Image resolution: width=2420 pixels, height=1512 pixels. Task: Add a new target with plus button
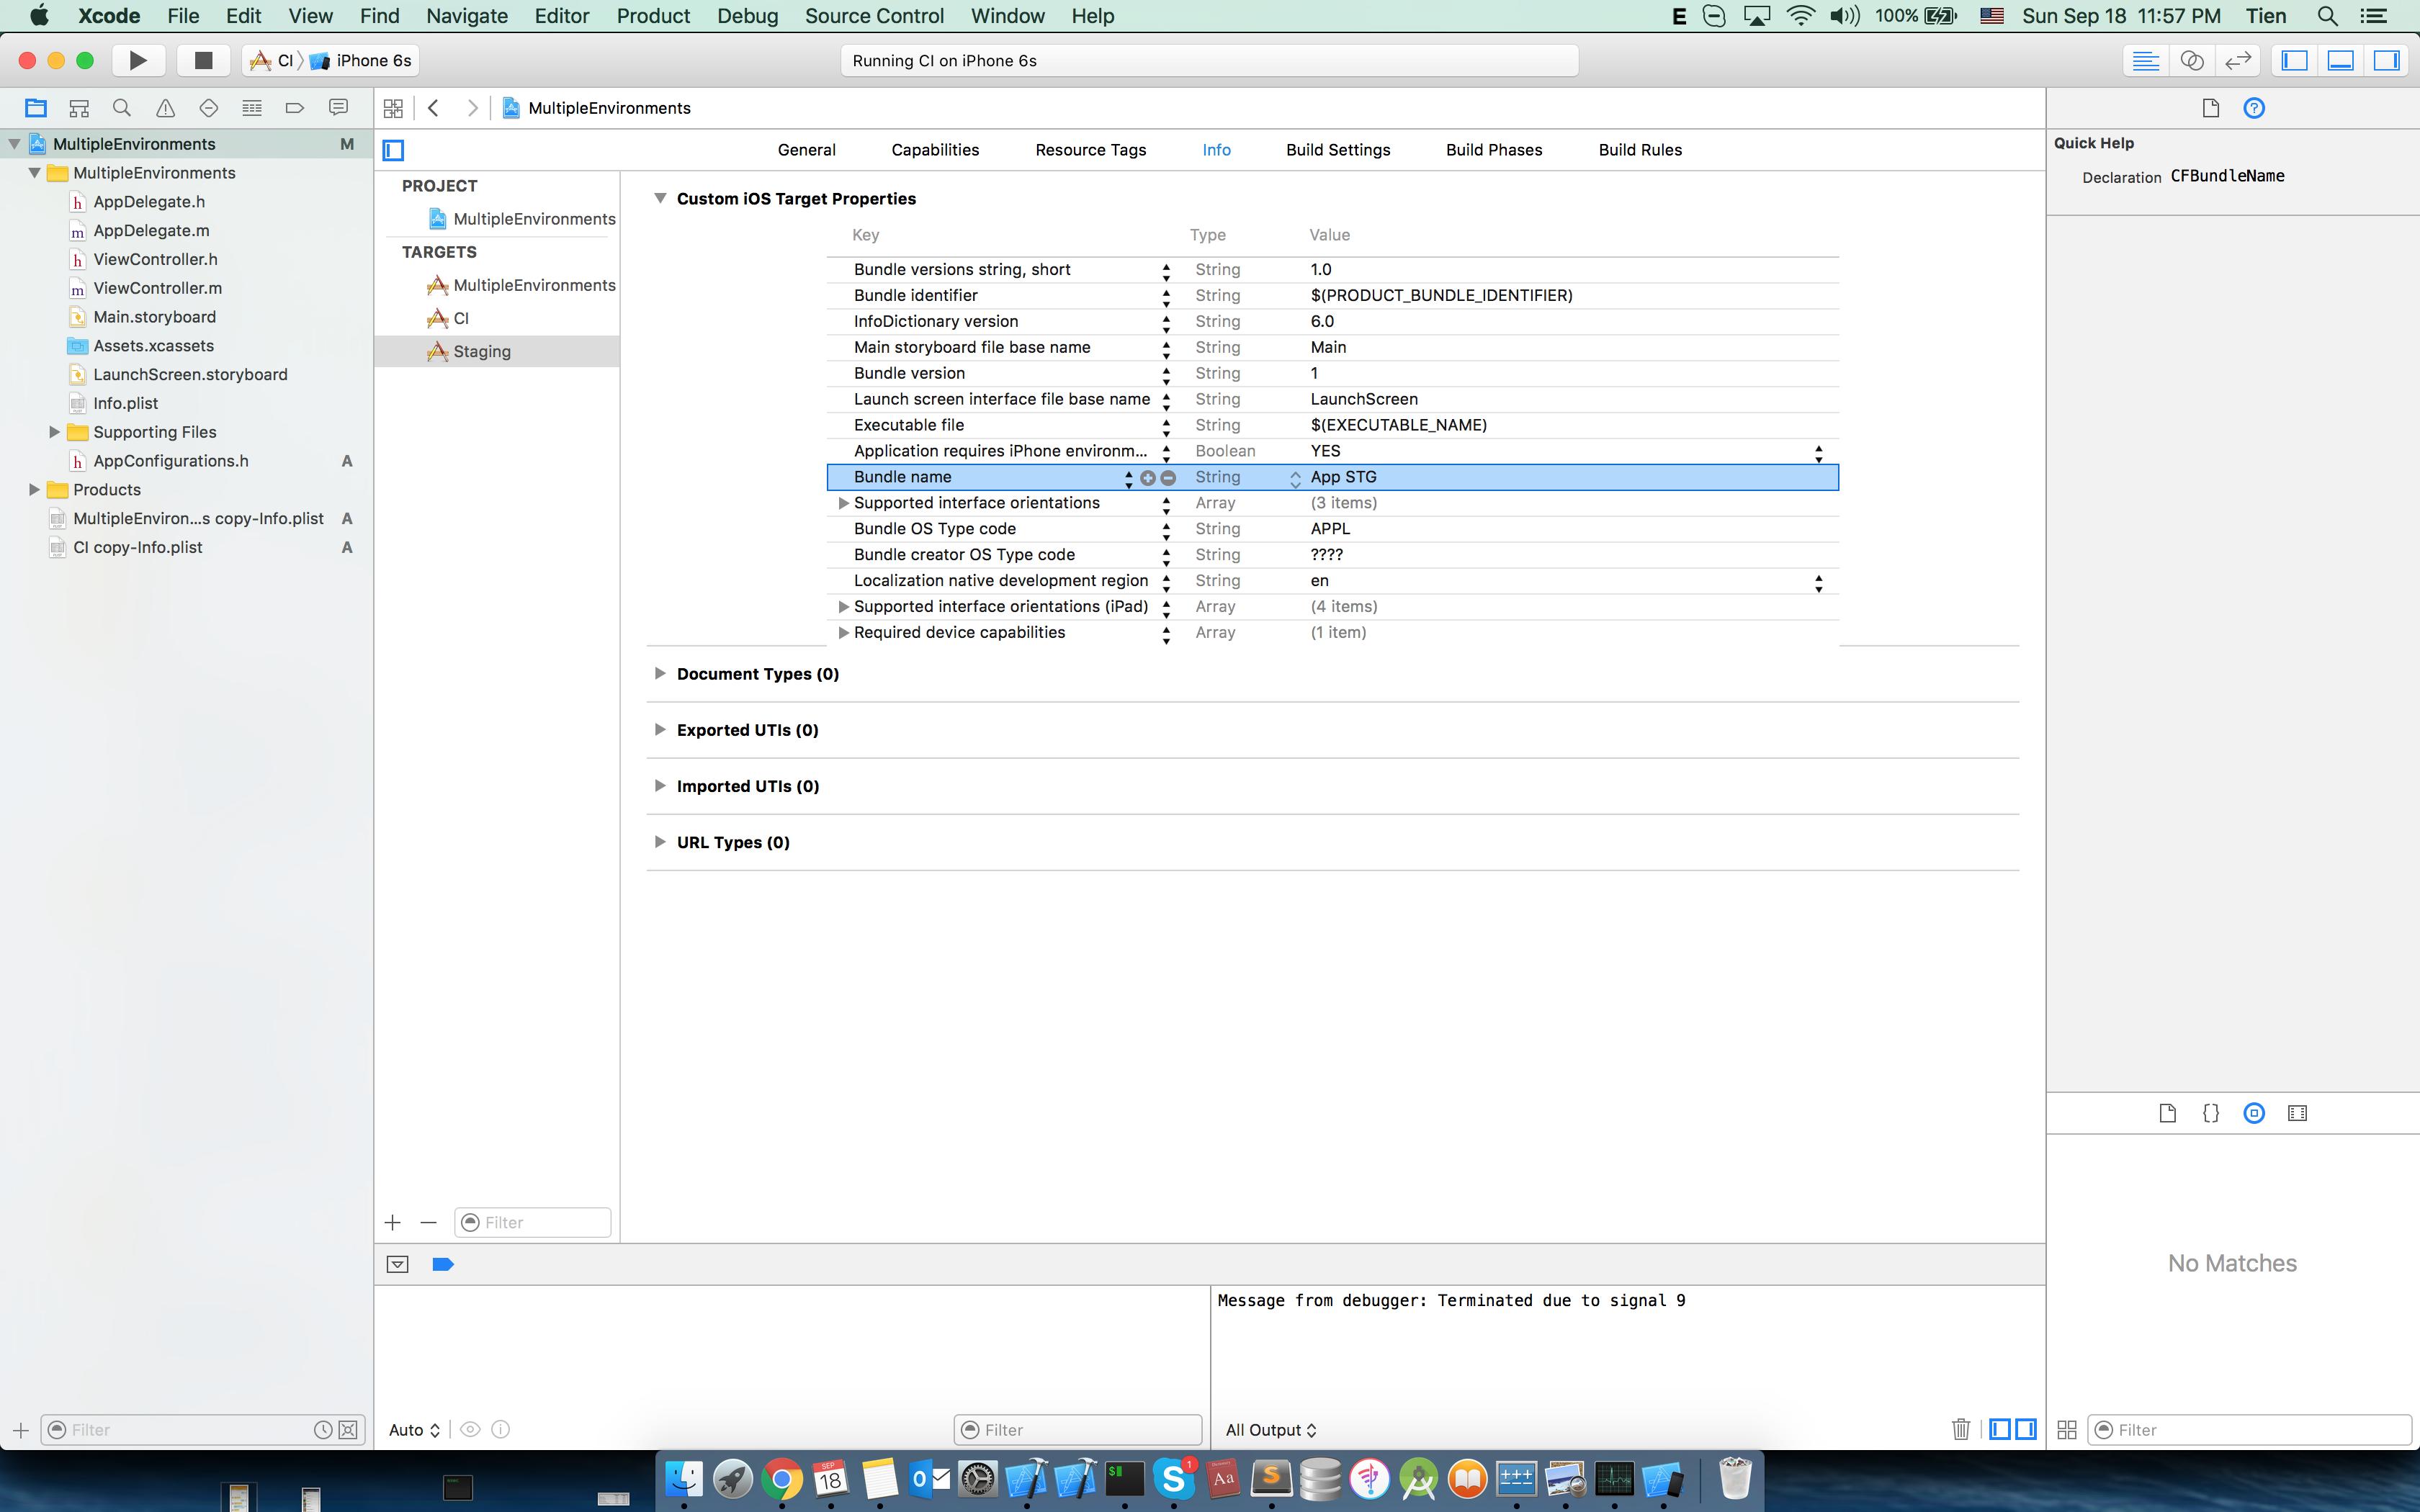pyautogui.click(x=392, y=1222)
